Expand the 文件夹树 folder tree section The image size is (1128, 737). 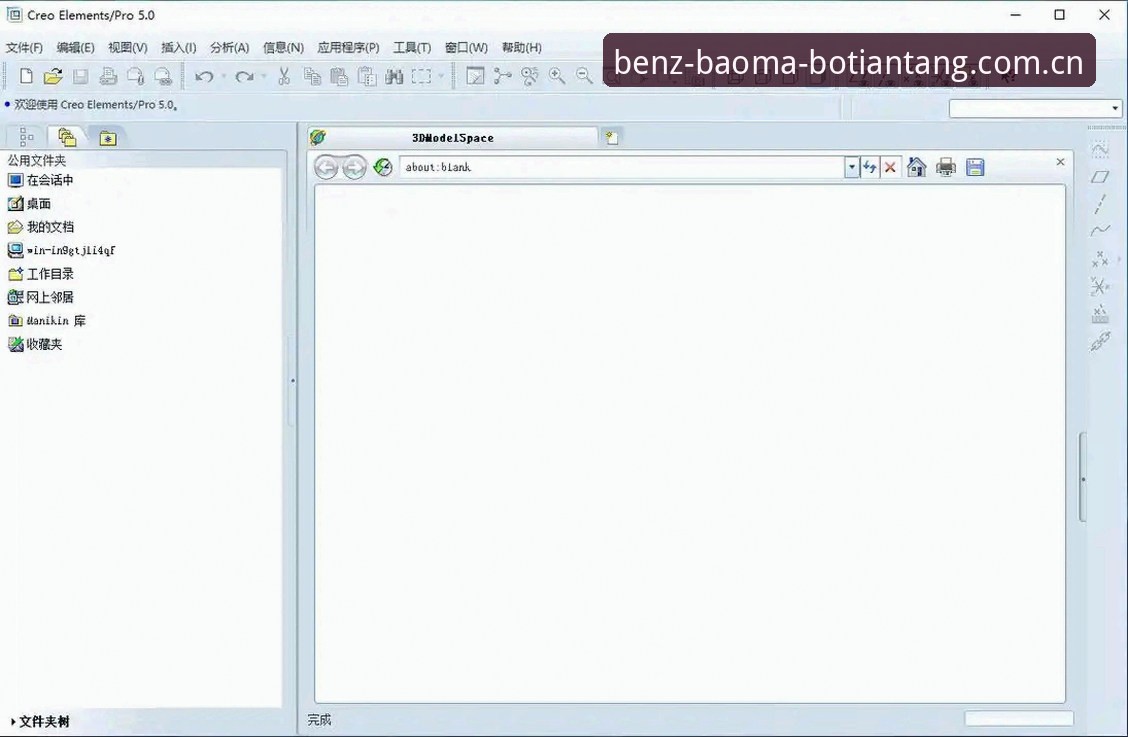[40, 721]
